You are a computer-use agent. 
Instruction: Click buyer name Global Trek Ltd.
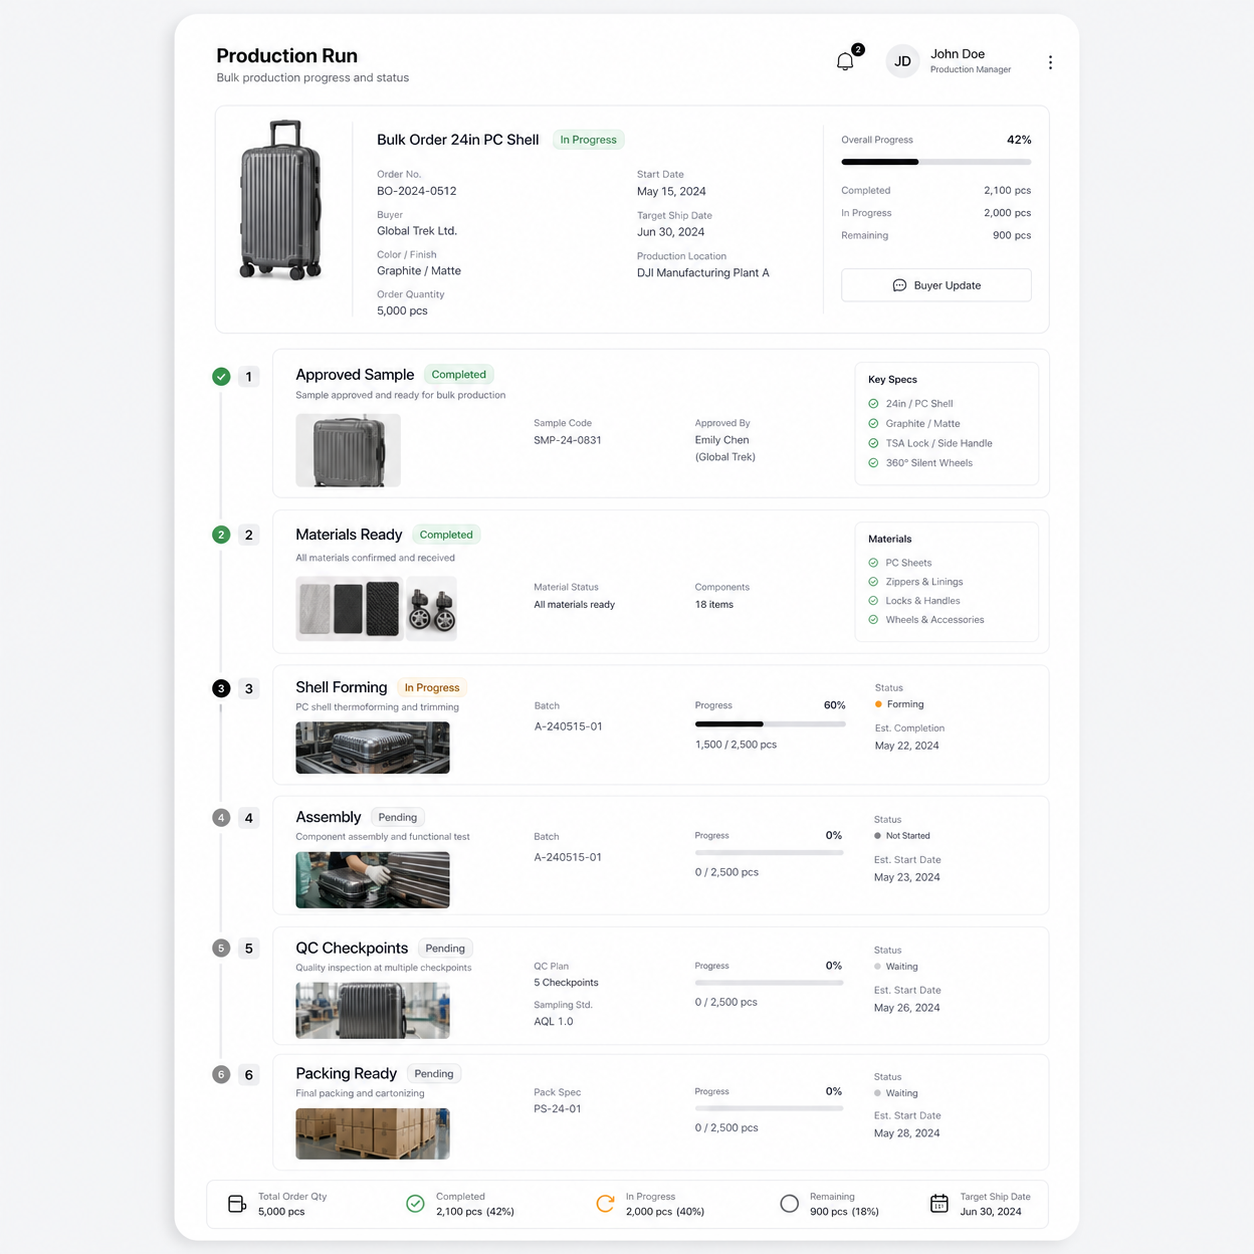click(x=417, y=231)
